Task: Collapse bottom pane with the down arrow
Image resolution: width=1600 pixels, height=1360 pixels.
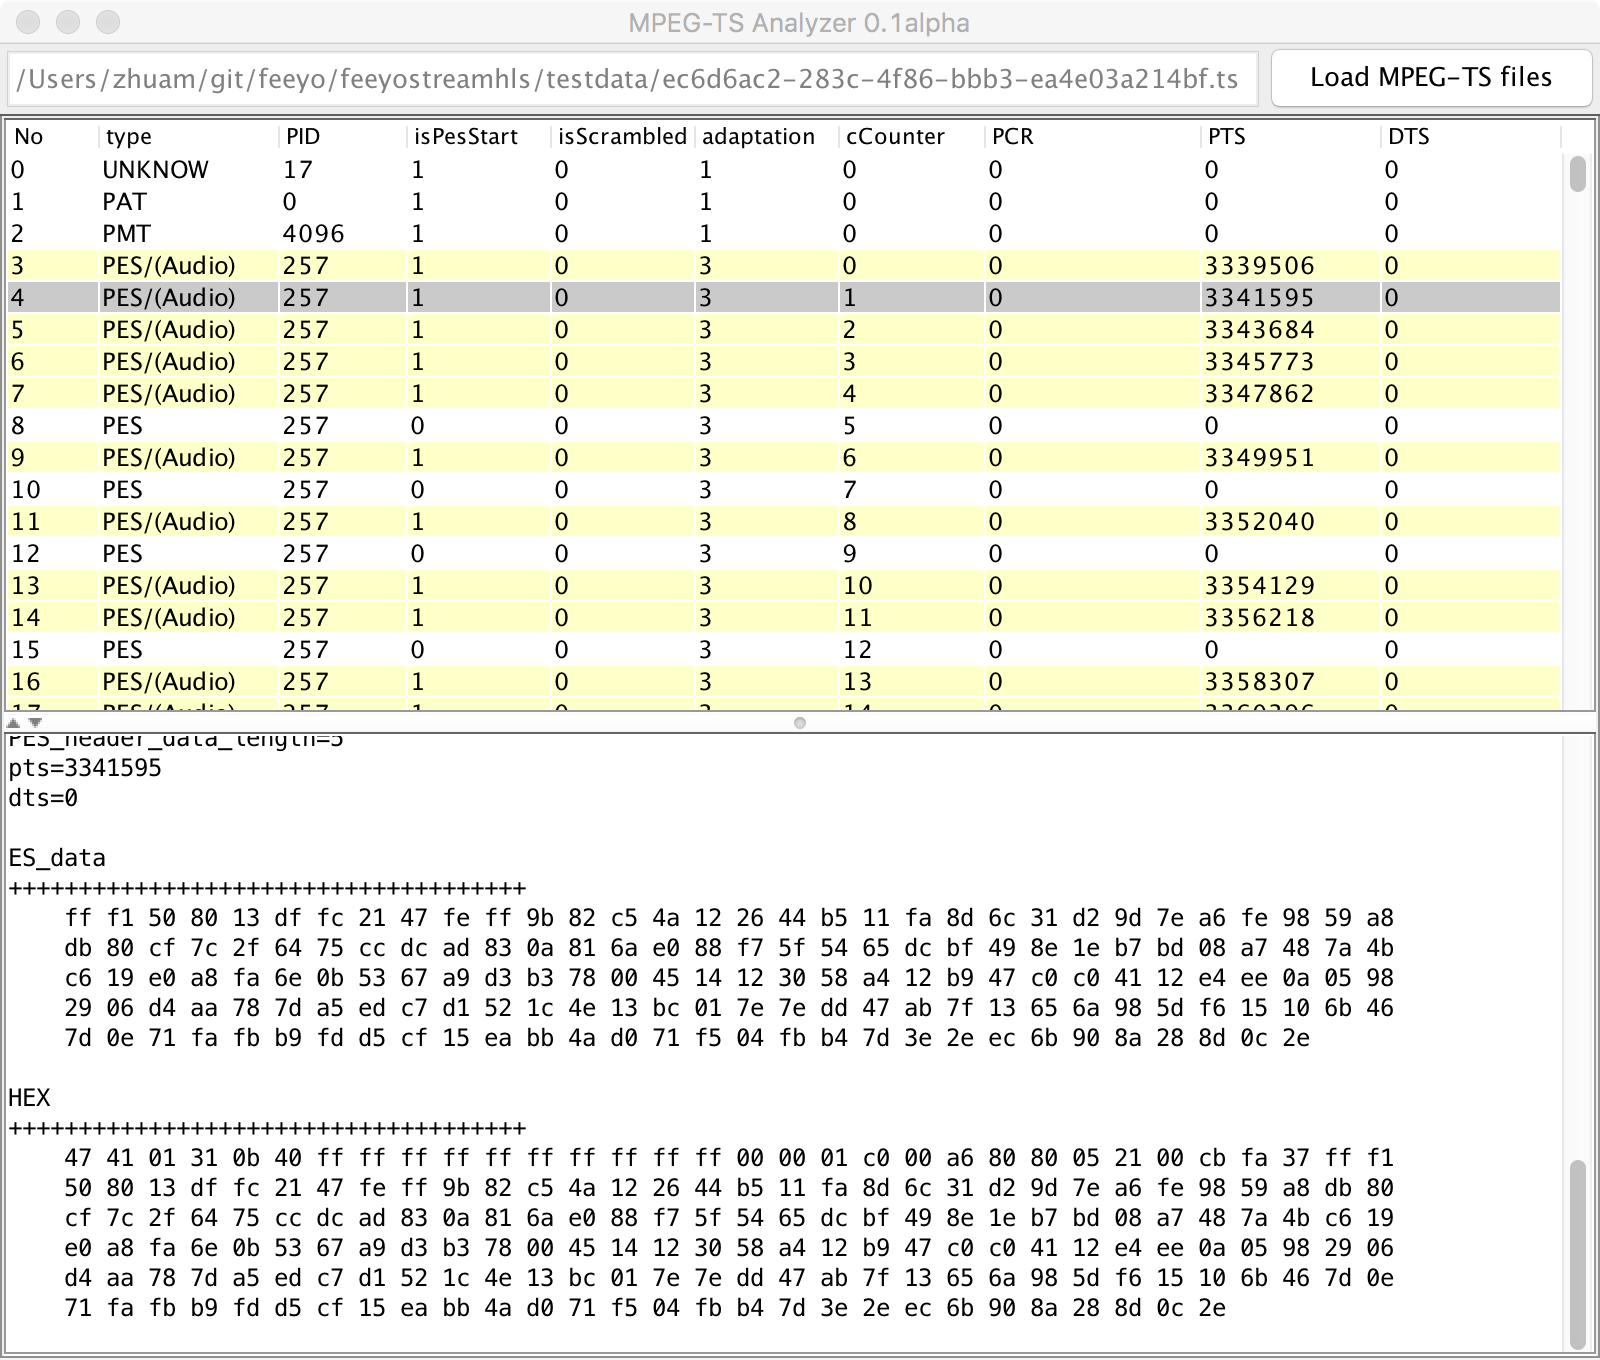Action: (36, 722)
